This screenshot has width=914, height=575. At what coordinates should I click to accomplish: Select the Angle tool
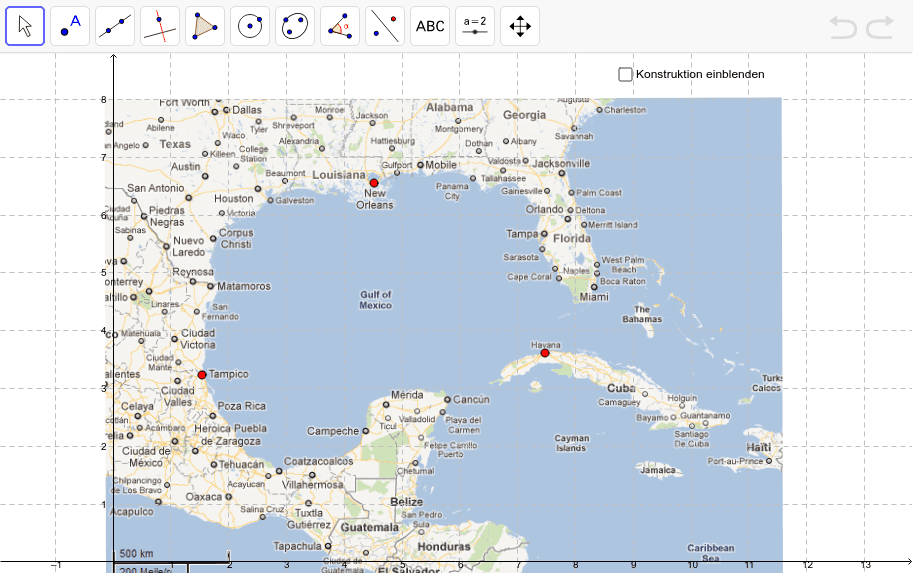coord(340,26)
